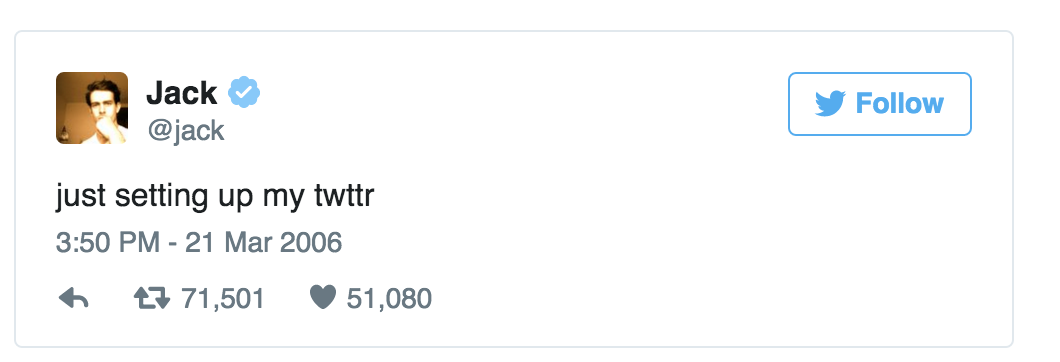Open the profile via the Jack display name
Screen dimensions: 1060x362
tap(182, 93)
